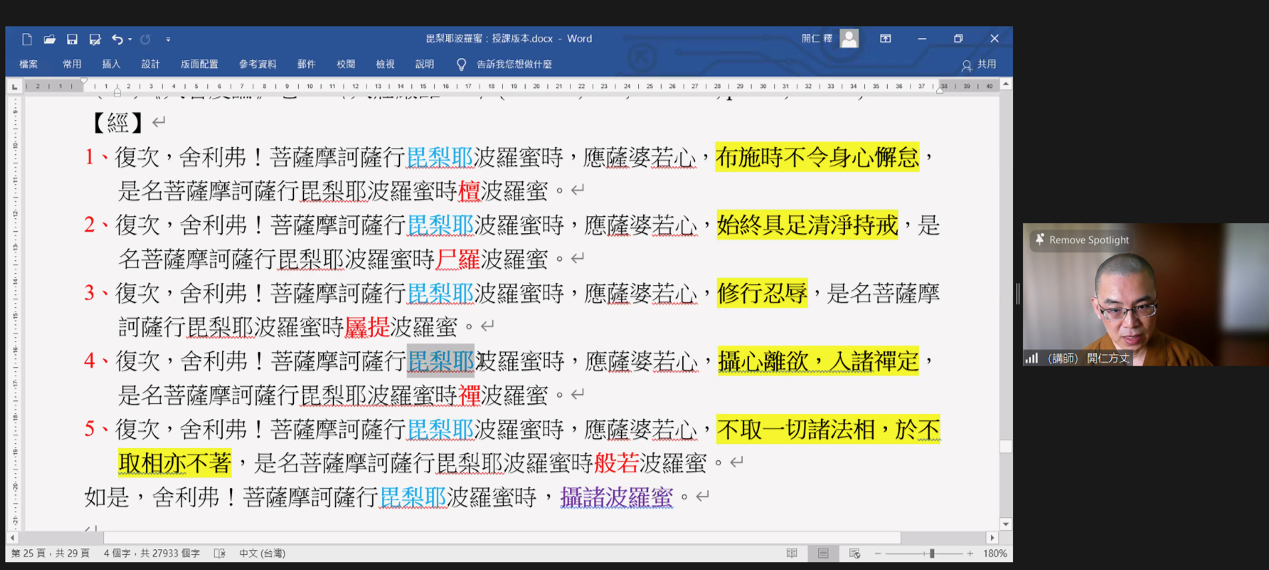Open the 版面配置 ribbon tab
This screenshot has width=1269, height=570.
click(199, 64)
